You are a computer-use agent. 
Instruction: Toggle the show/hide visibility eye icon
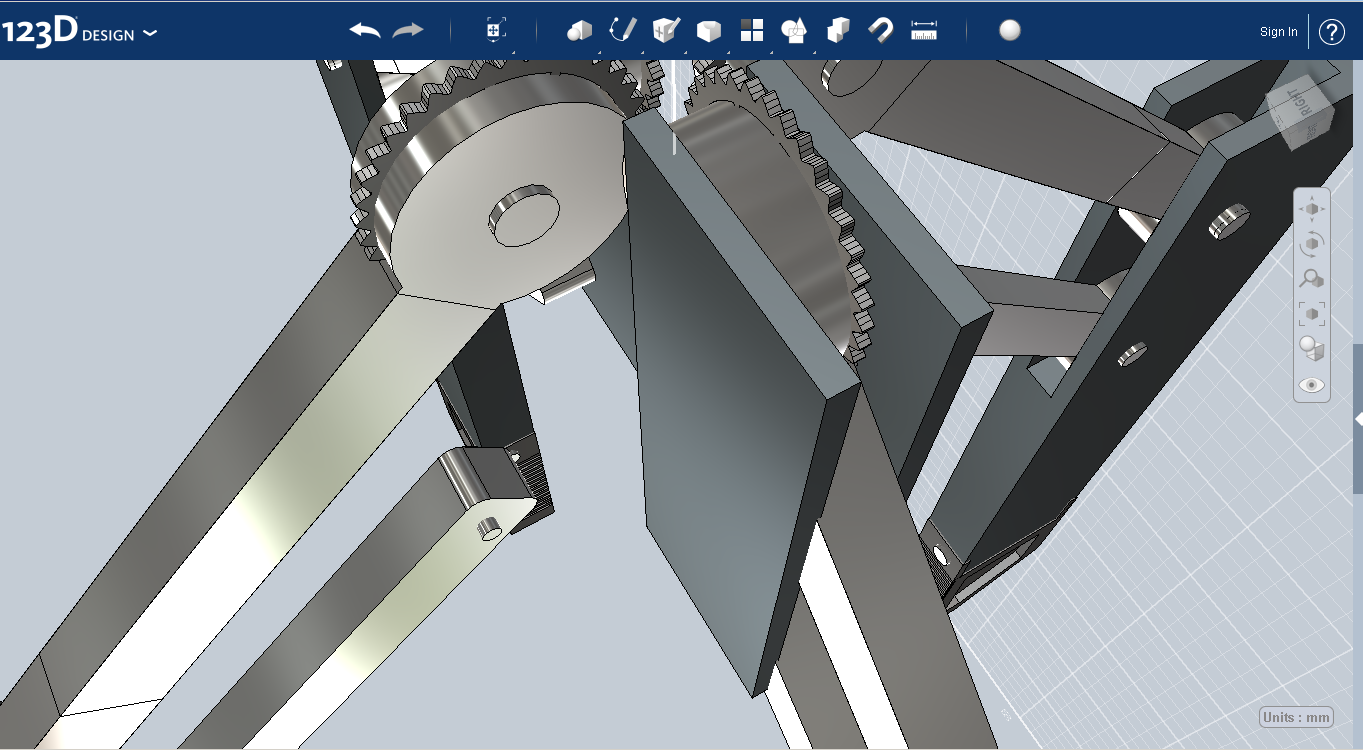click(x=1312, y=385)
